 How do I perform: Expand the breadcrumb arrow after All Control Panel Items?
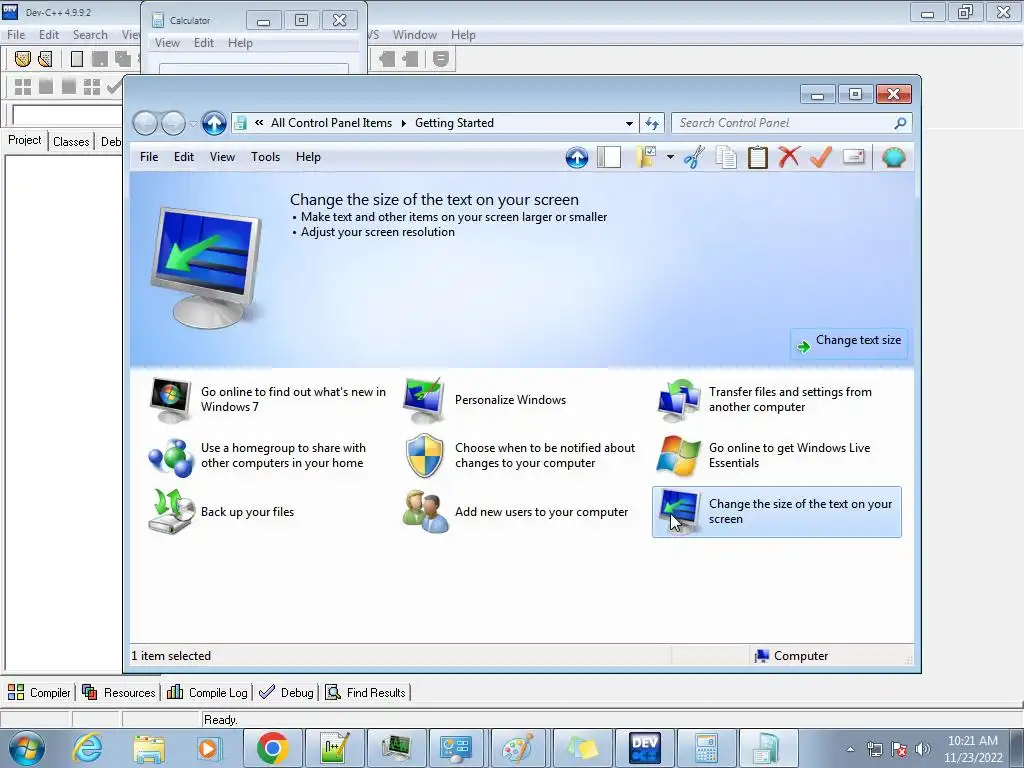coord(404,123)
